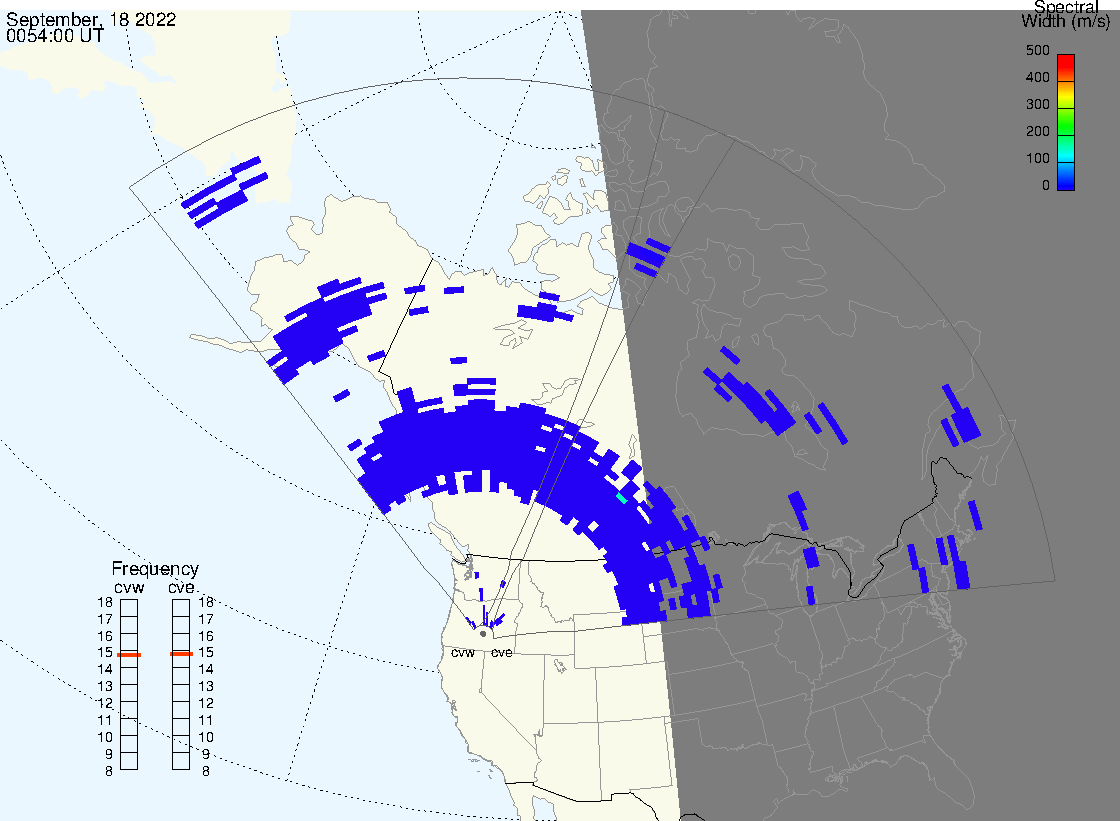Click the '200' value on color scale
This screenshot has width=1120, height=821.
point(1037,131)
